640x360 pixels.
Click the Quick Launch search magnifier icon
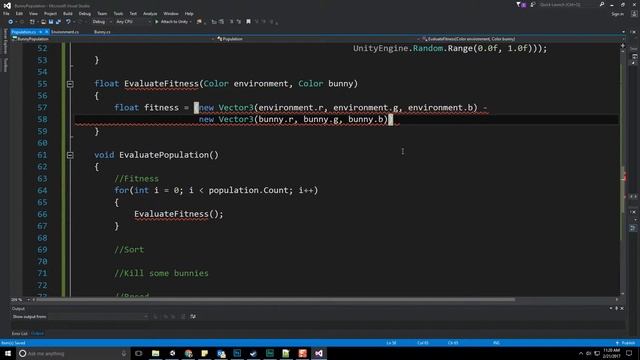coord(602,4)
